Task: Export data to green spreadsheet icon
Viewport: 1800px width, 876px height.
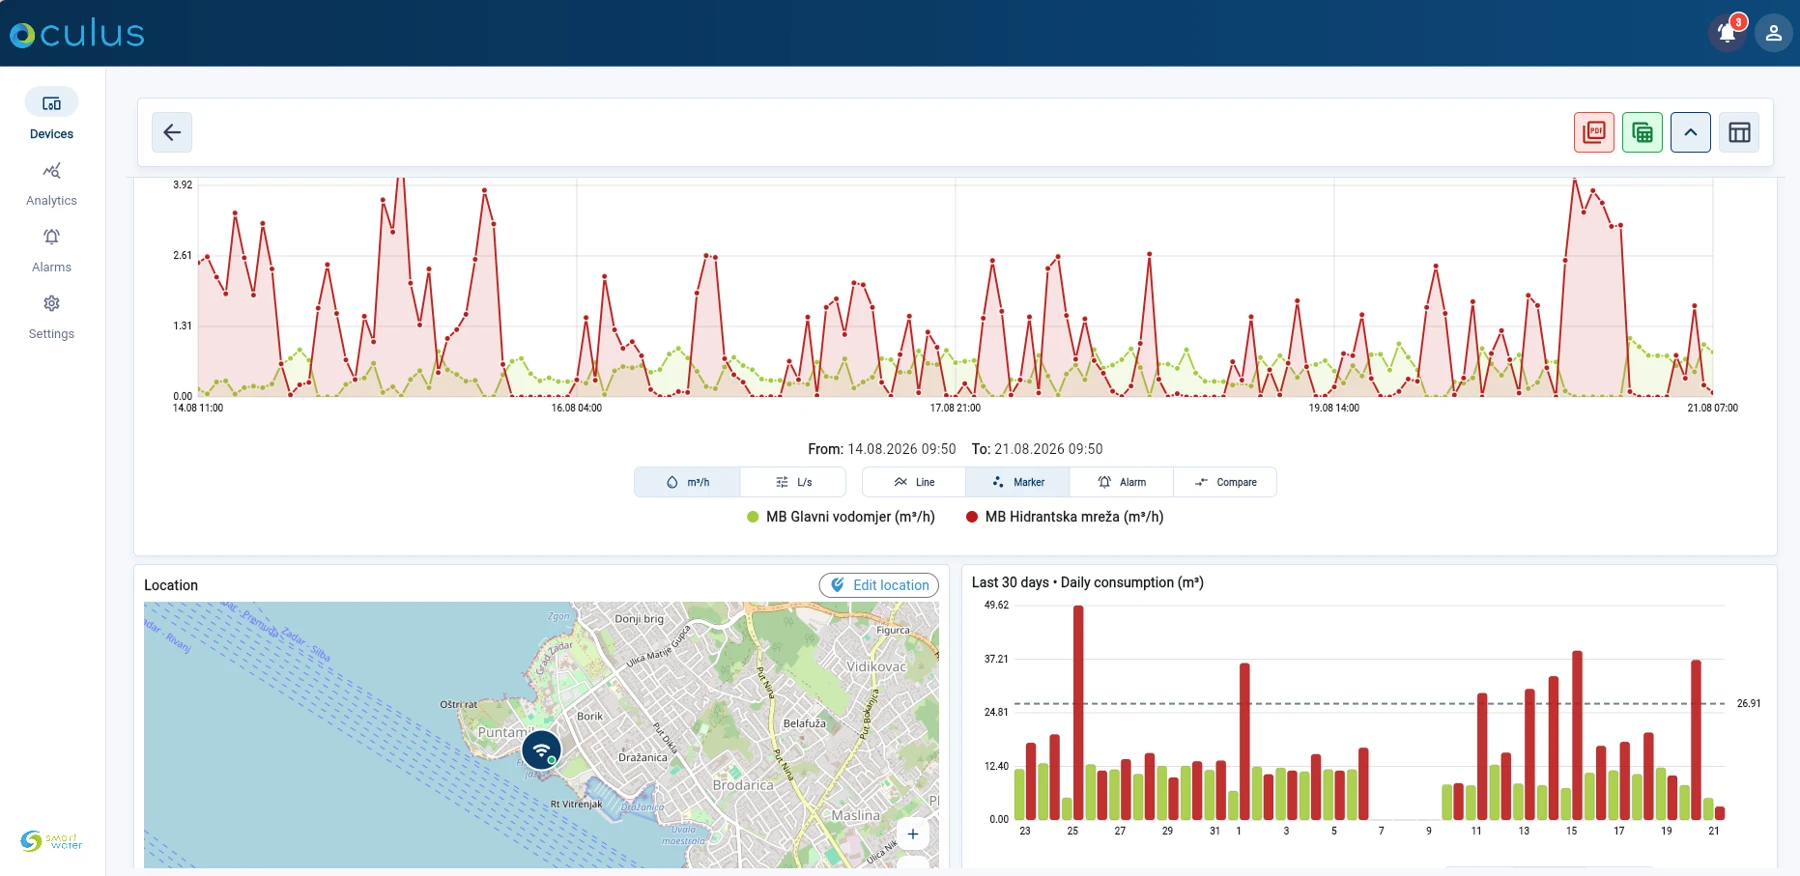Action: (x=1642, y=132)
